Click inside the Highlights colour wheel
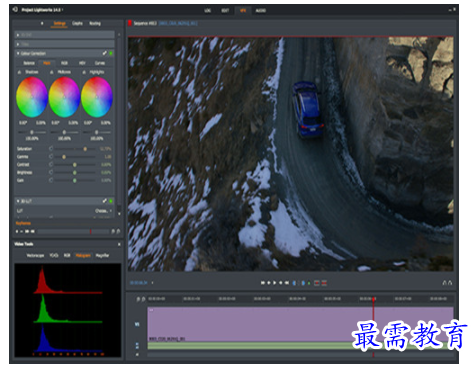The image size is (476, 367). click(x=97, y=97)
